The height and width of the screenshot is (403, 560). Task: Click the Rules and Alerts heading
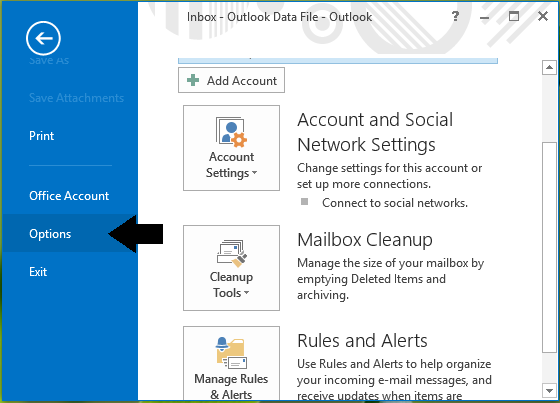(362, 340)
